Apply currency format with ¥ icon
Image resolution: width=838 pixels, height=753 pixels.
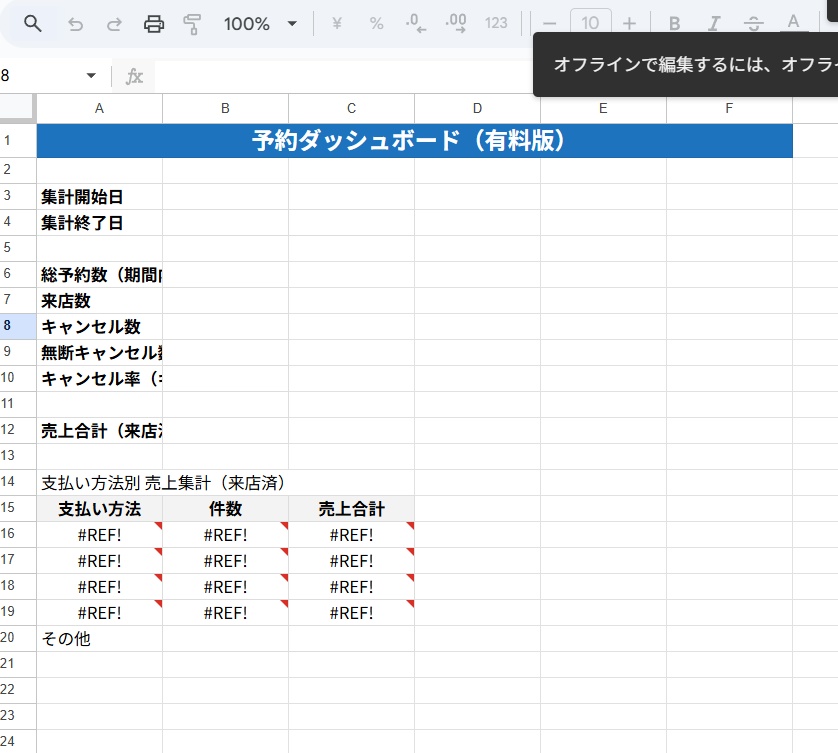click(336, 23)
